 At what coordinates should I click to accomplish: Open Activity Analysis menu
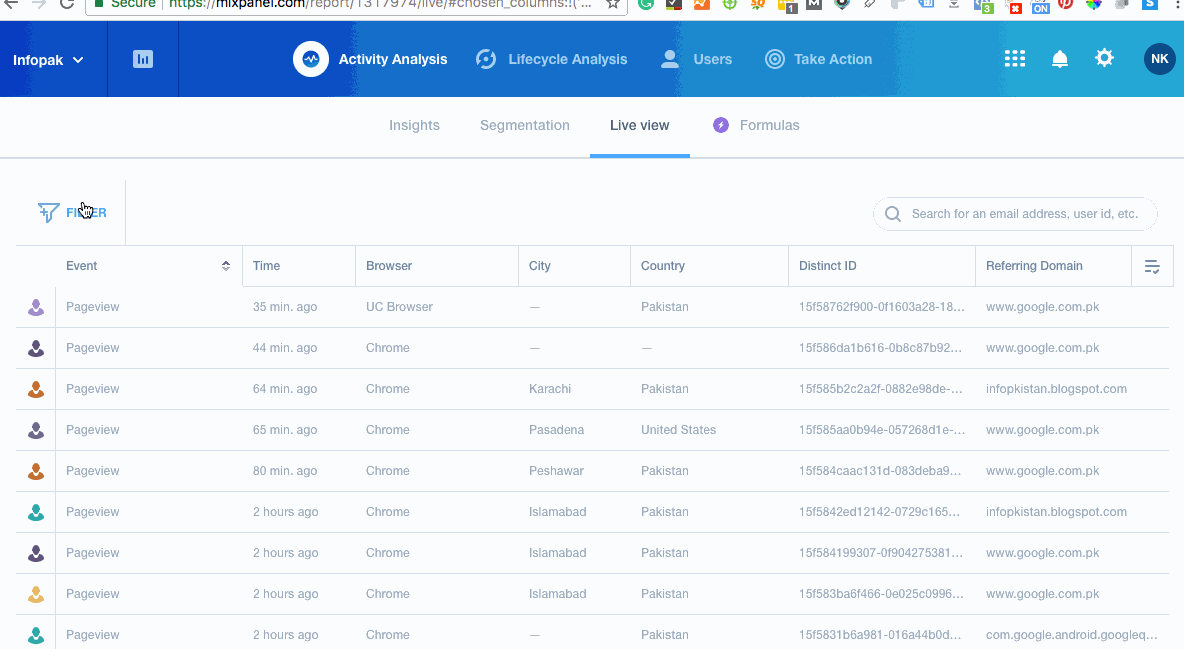(x=371, y=59)
